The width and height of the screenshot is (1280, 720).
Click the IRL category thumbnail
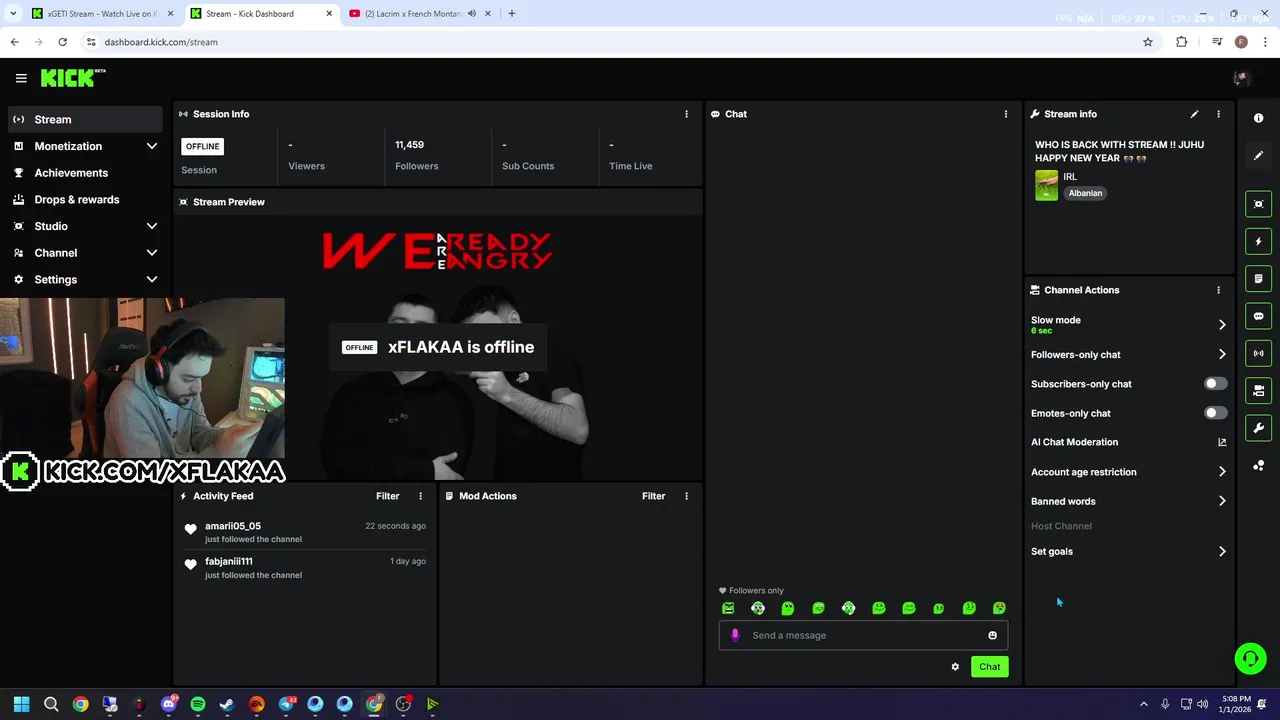pos(1046,185)
